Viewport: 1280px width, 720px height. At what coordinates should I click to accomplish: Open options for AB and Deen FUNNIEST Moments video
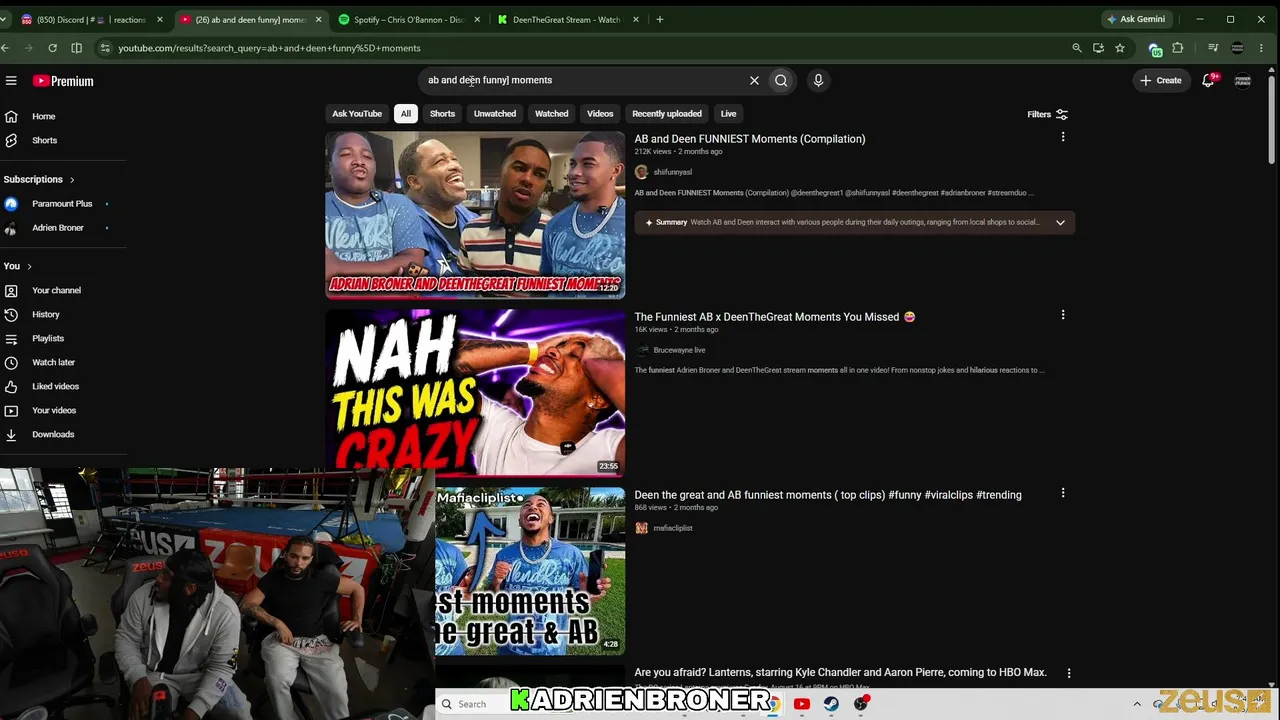1063,137
